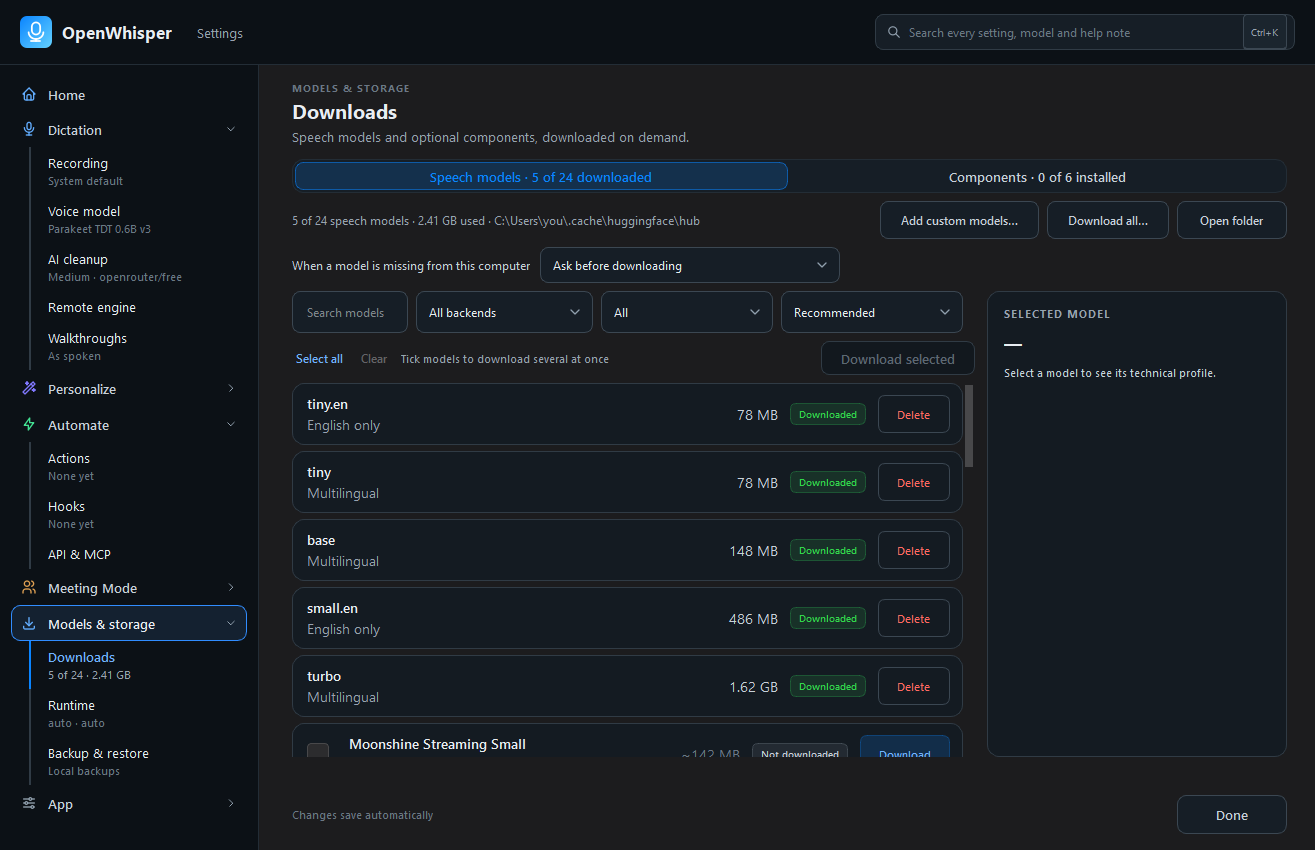The height and width of the screenshot is (850, 1315).
Task: Click the Personalize wand icon
Action: pos(30,389)
